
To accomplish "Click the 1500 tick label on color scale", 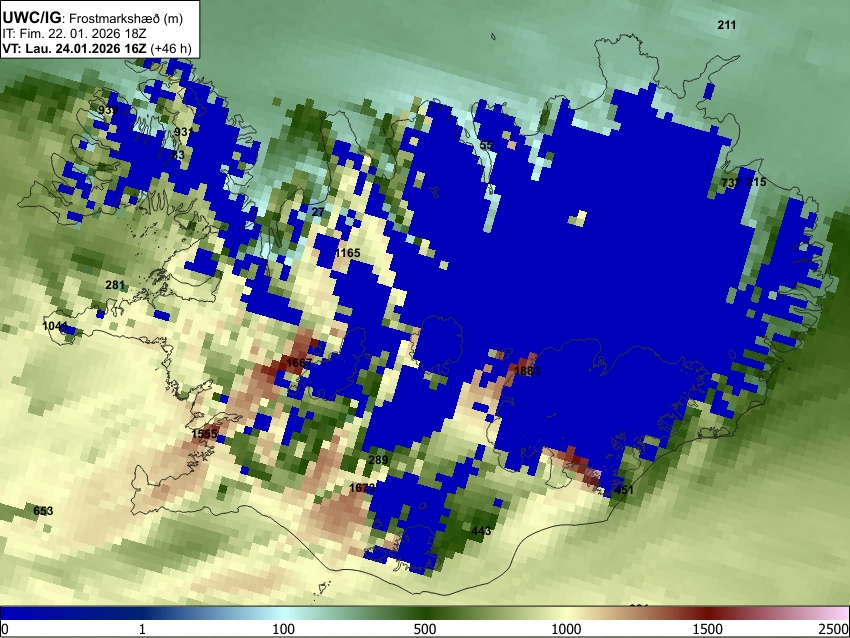I will pyautogui.click(x=708, y=629).
